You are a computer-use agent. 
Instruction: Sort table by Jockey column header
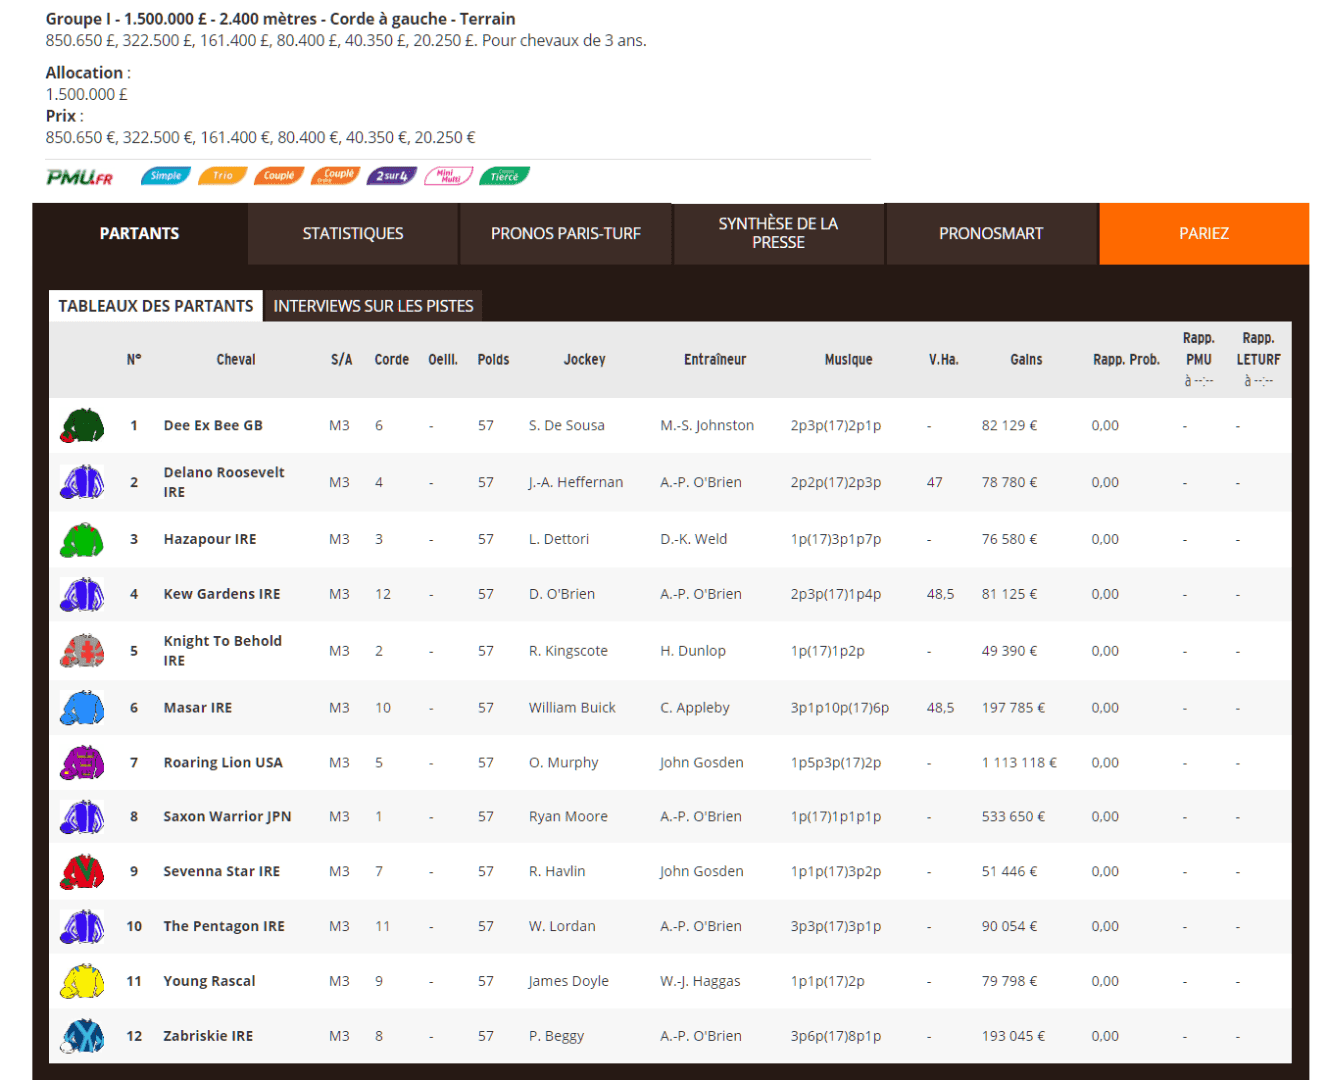pyautogui.click(x=584, y=360)
